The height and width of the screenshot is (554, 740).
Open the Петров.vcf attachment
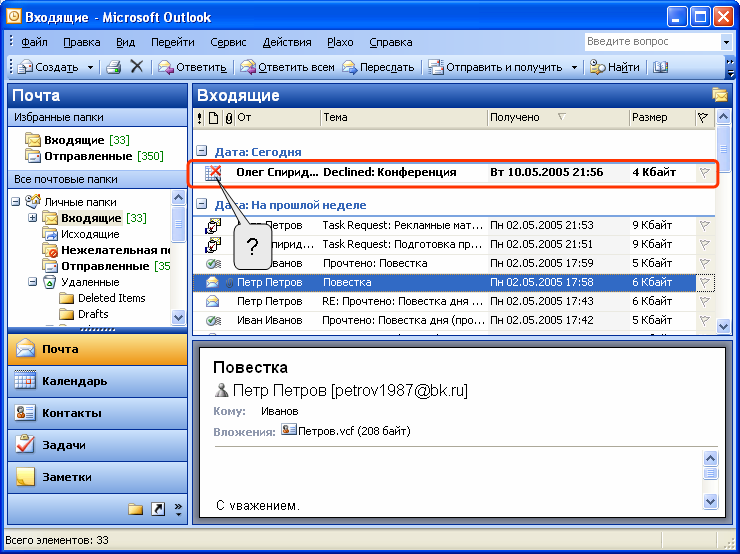coord(345,430)
